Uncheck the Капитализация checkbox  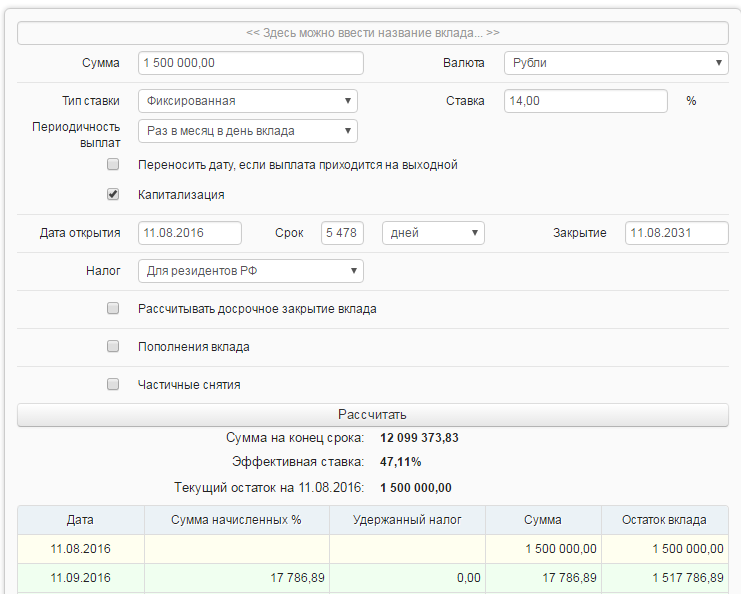pyautogui.click(x=113, y=194)
